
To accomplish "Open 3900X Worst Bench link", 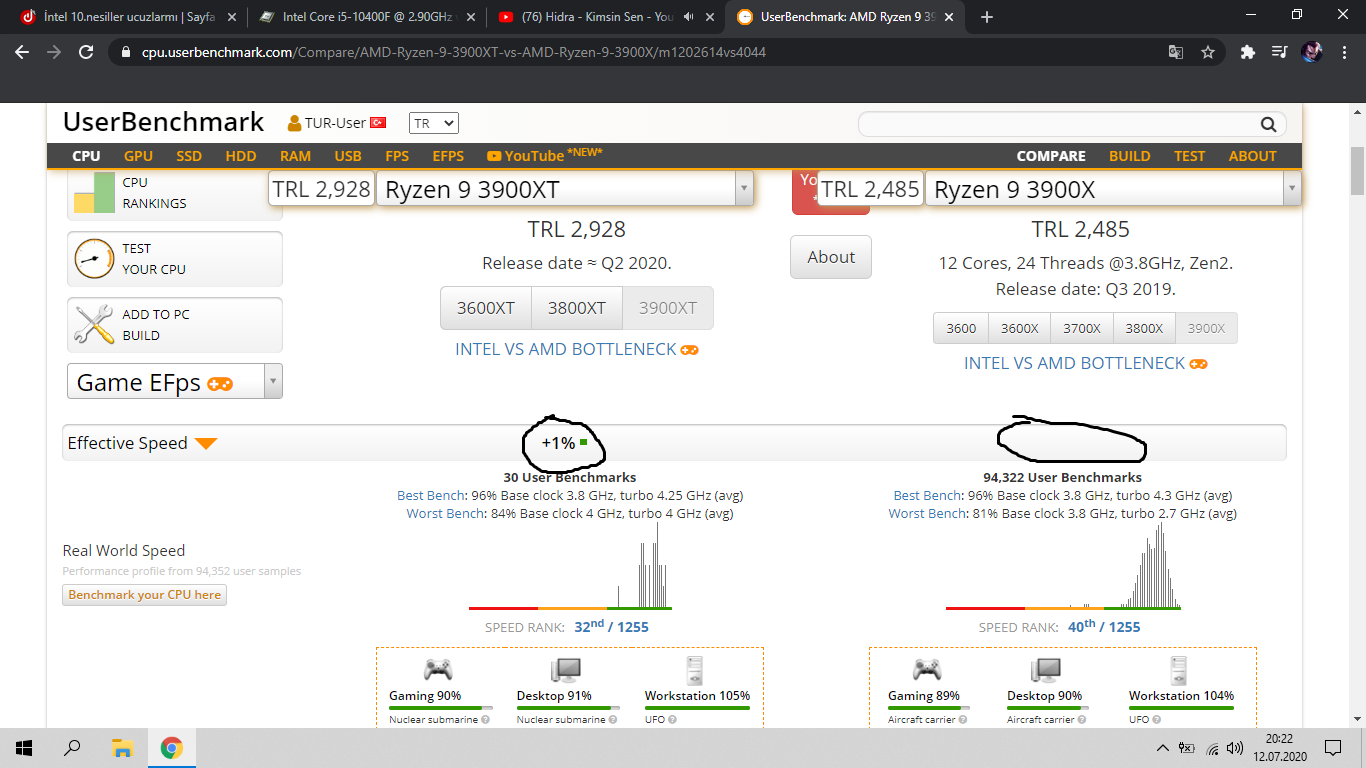I will point(928,513).
